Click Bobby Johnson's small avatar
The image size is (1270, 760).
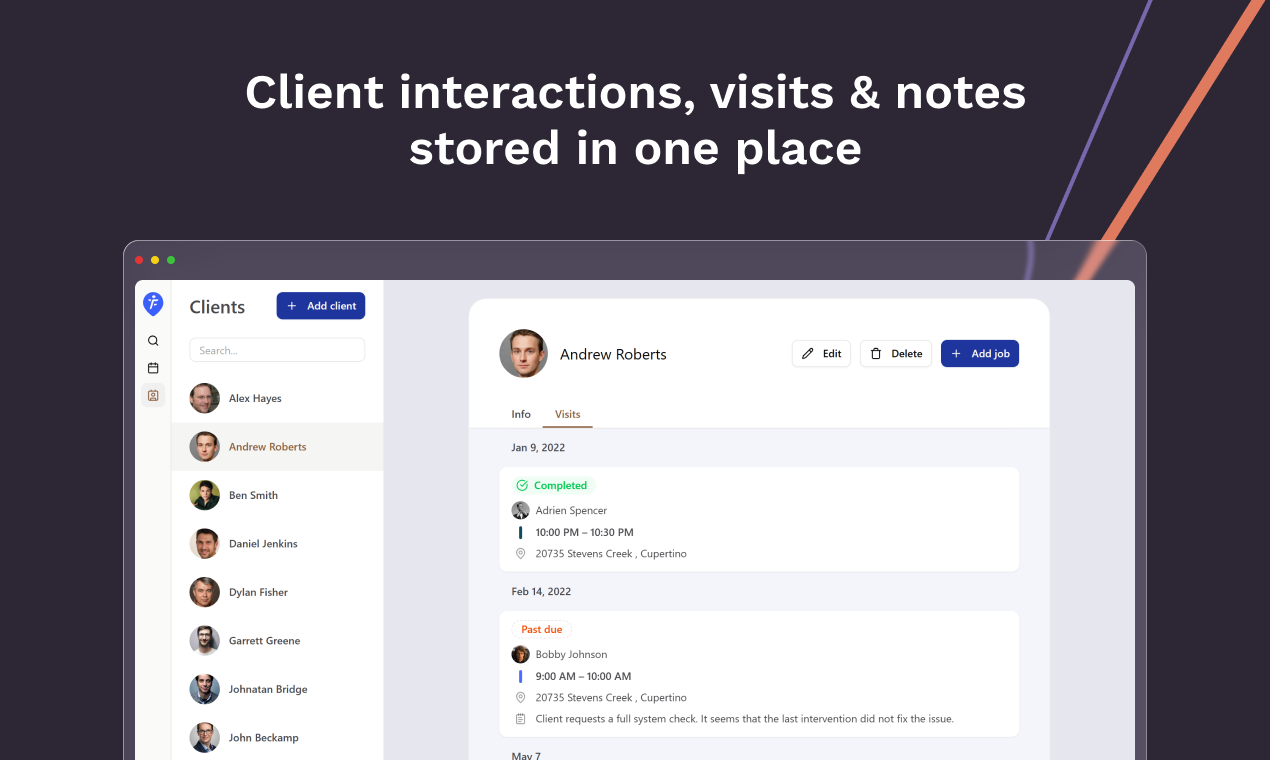520,654
